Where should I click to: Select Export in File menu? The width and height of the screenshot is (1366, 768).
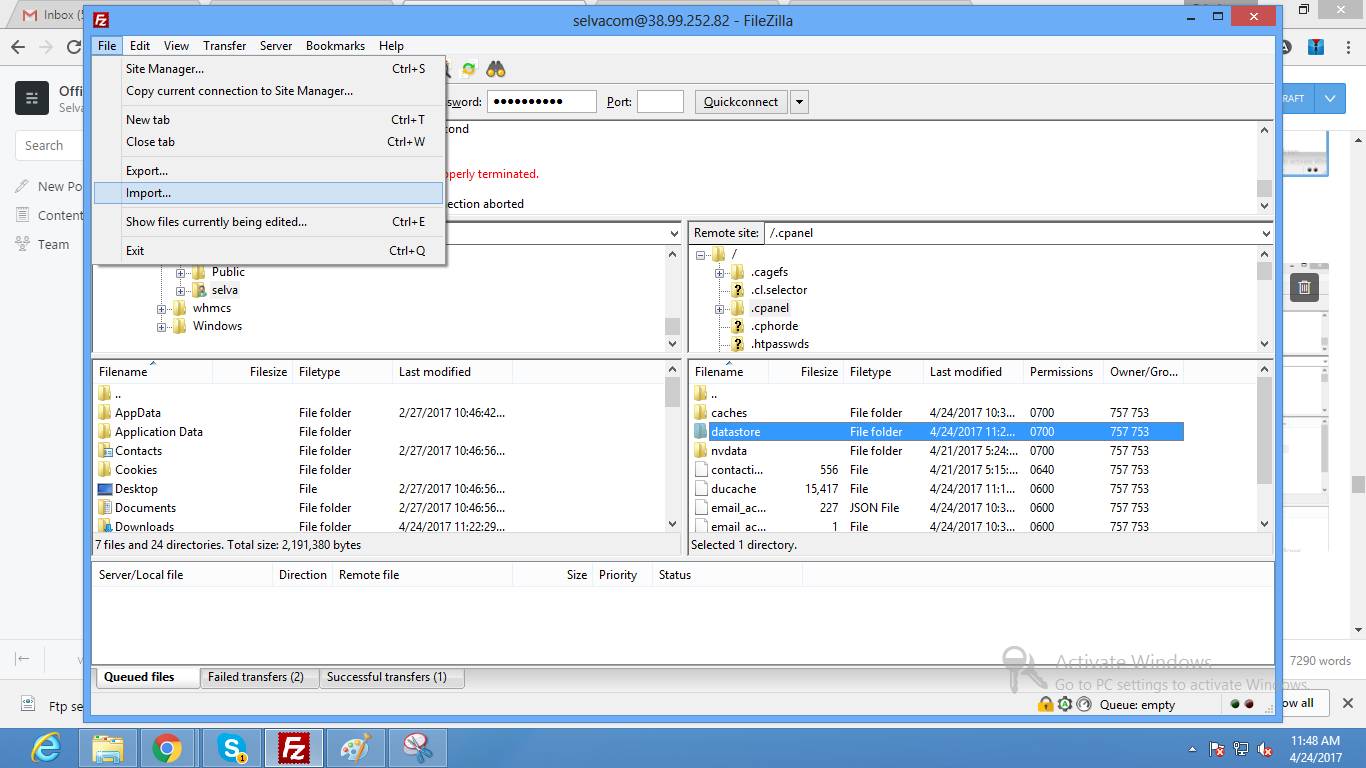[x=268, y=171]
